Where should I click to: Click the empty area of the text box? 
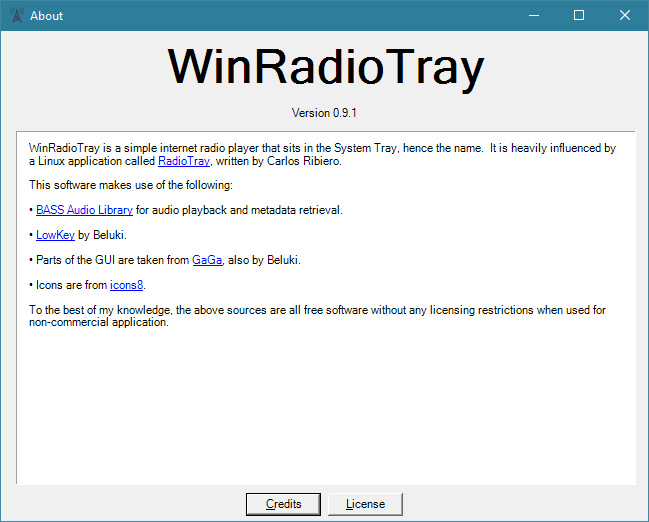325,410
